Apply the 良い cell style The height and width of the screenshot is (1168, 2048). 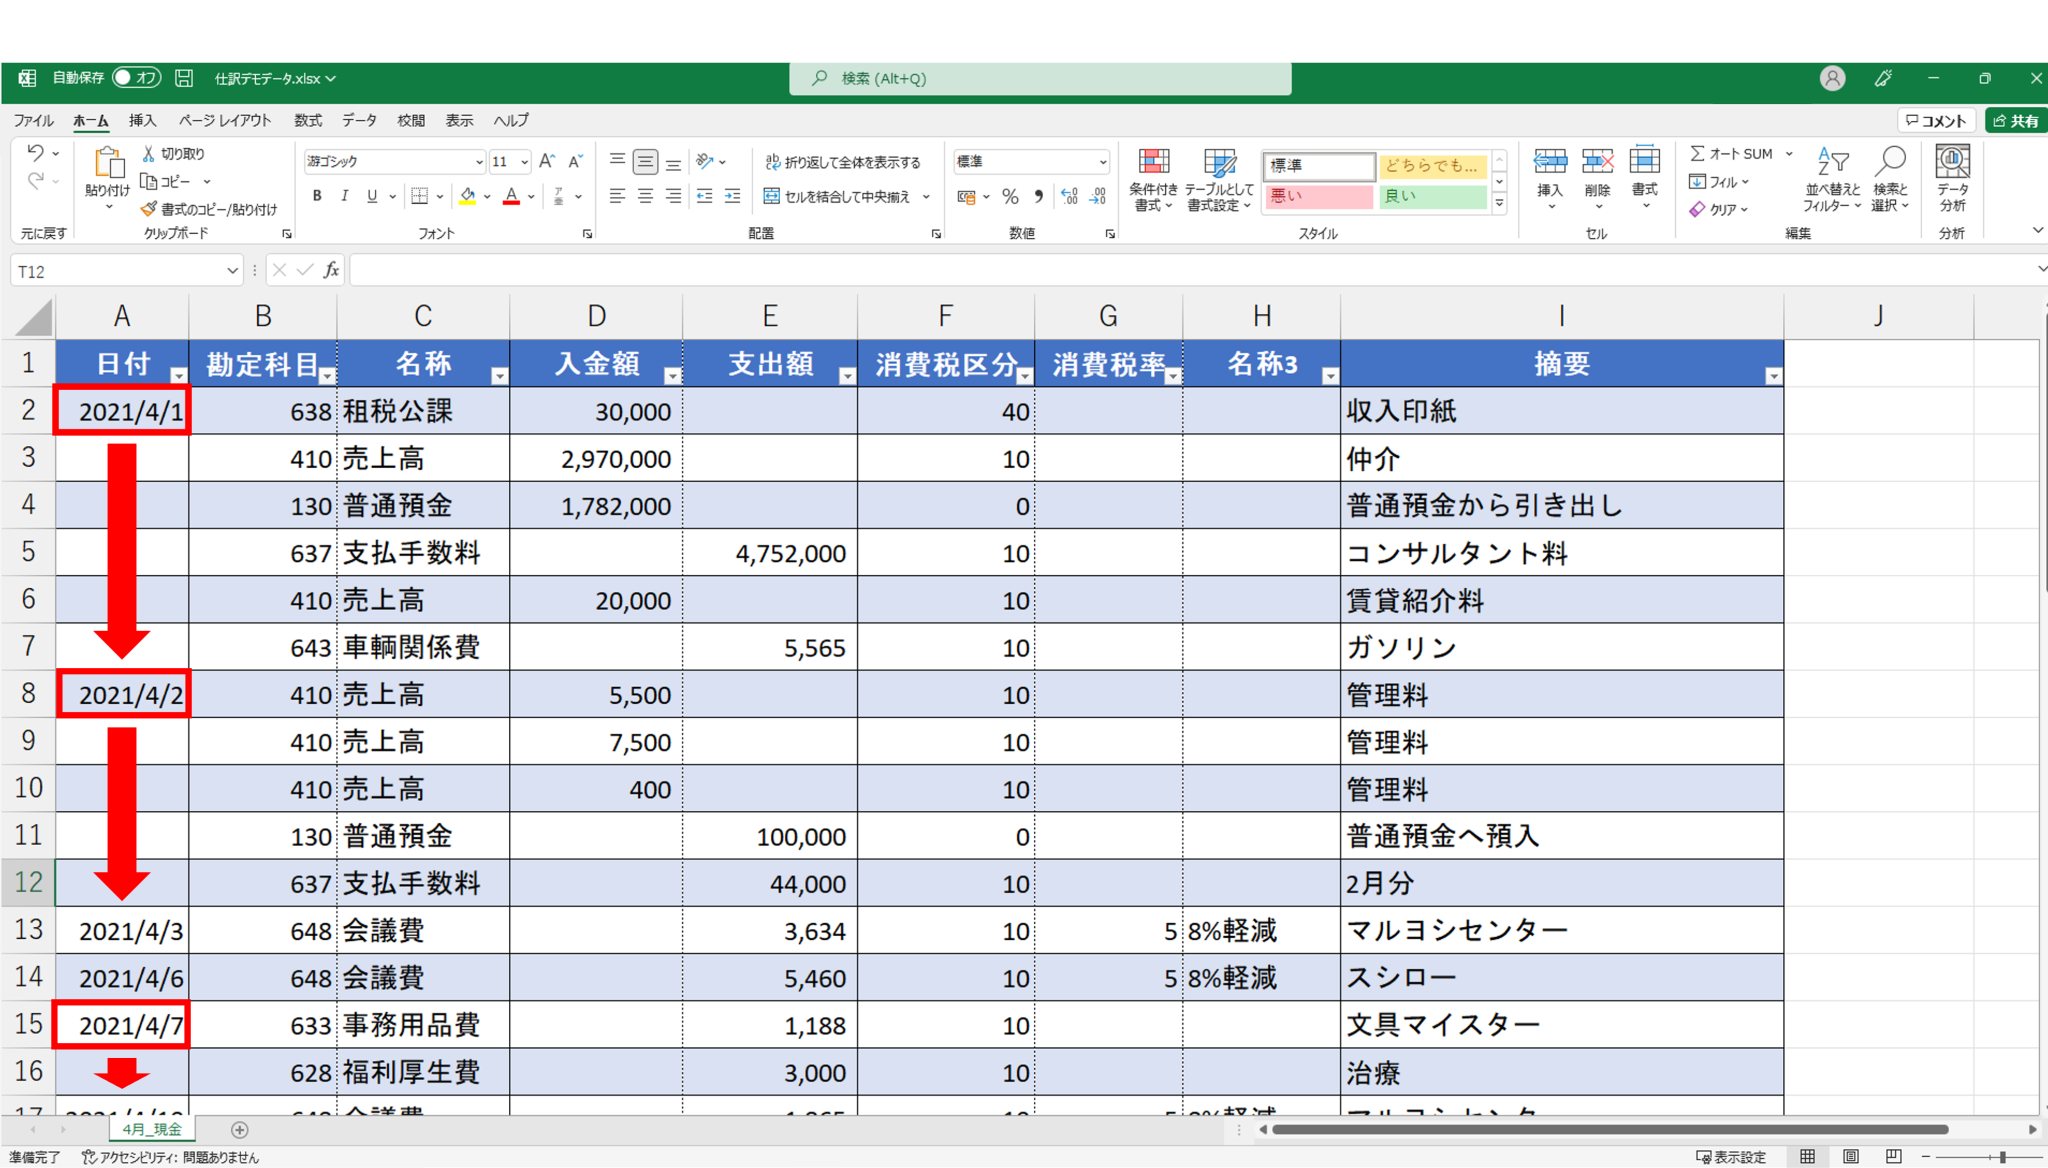(x=1432, y=197)
